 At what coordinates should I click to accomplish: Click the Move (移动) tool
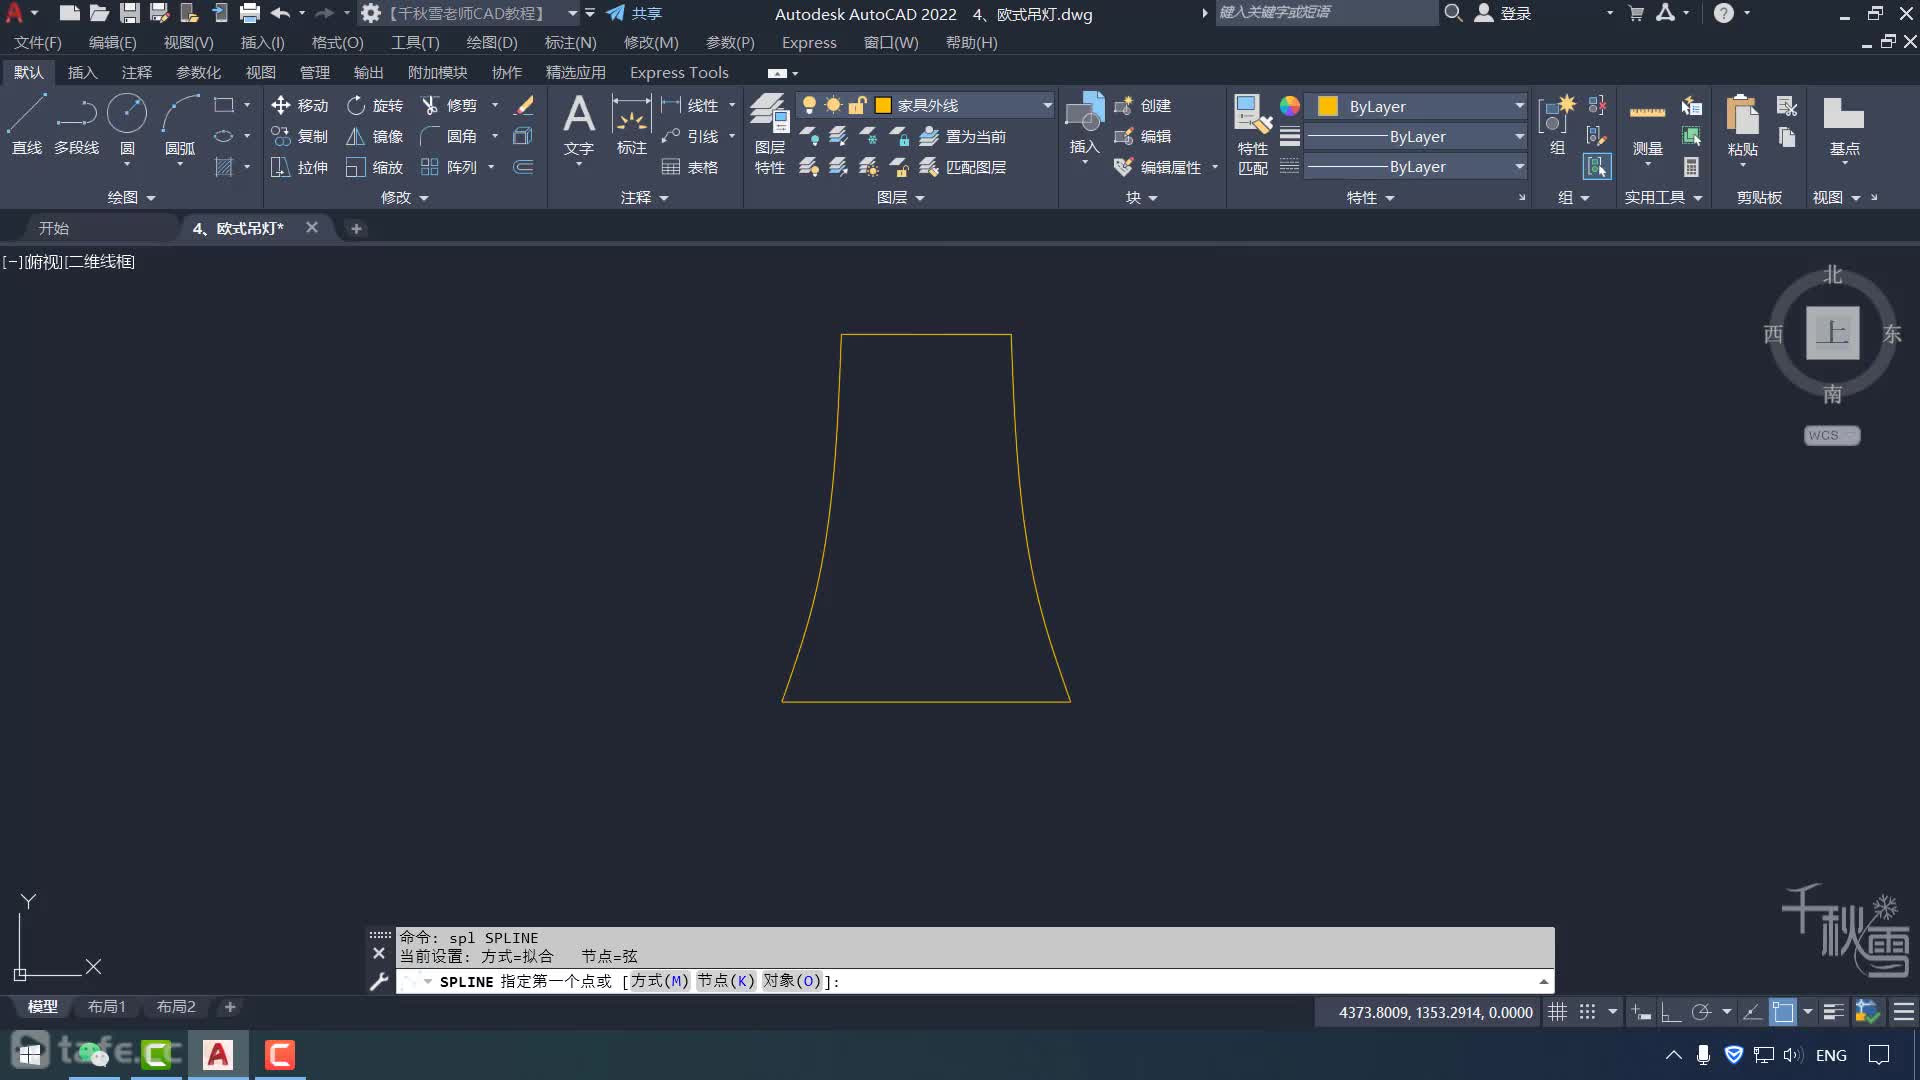[300, 105]
